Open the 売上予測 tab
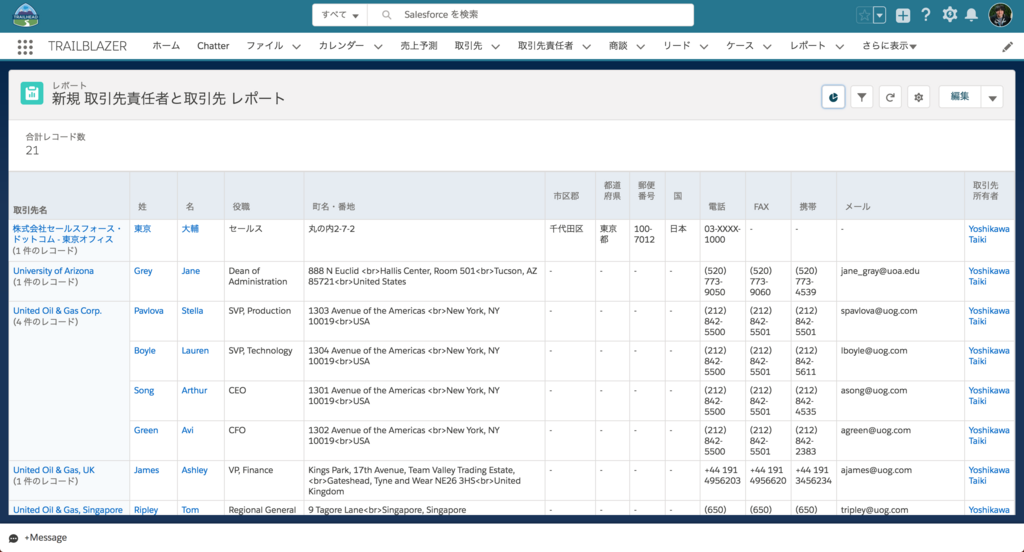This screenshot has height=552, width=1024. tap(419, 46)
